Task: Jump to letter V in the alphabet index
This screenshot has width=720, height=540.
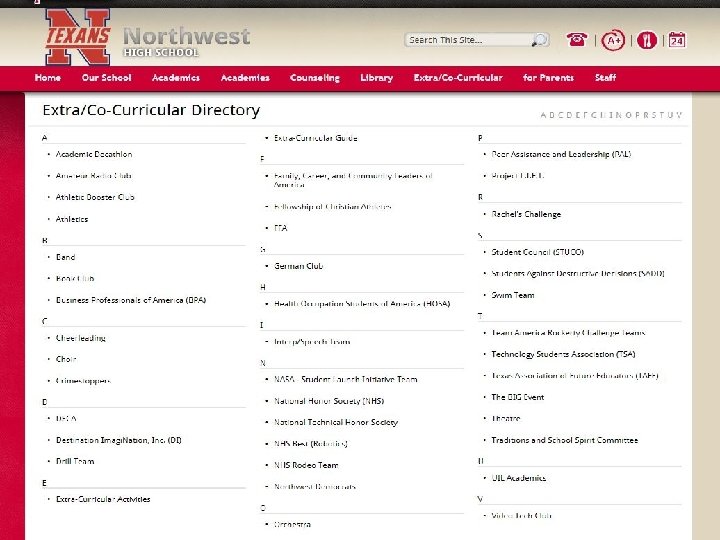Action: point(679,115)
